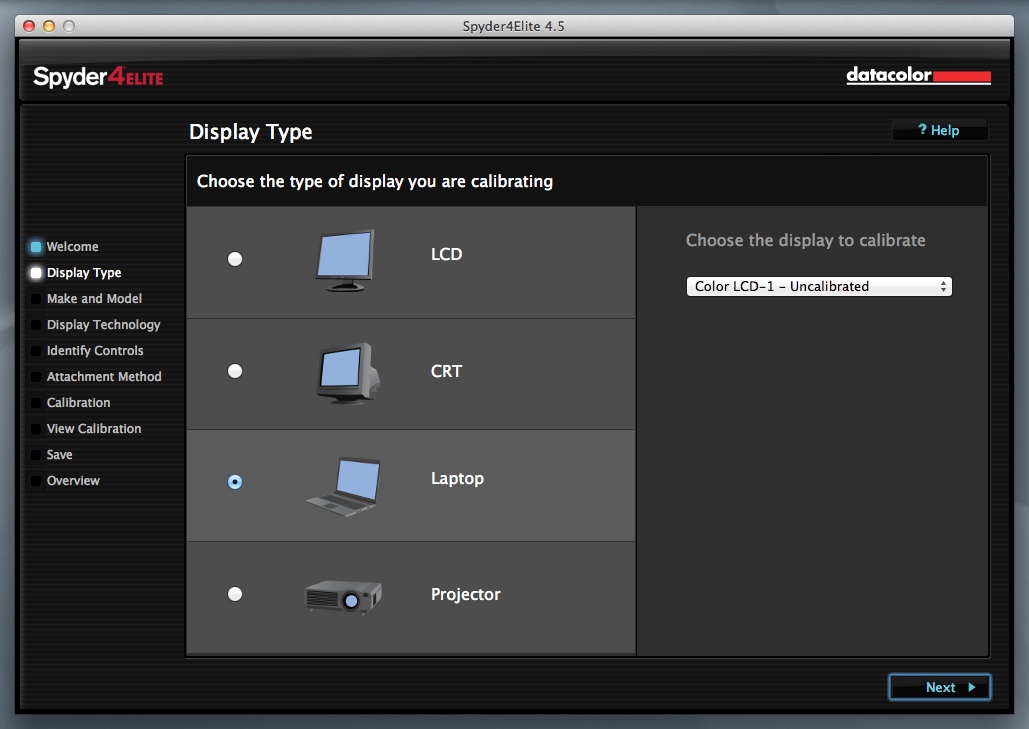Click the datacolor brand logo
This screenshot has height=729, width=1029.
click(x=918, y=76)
